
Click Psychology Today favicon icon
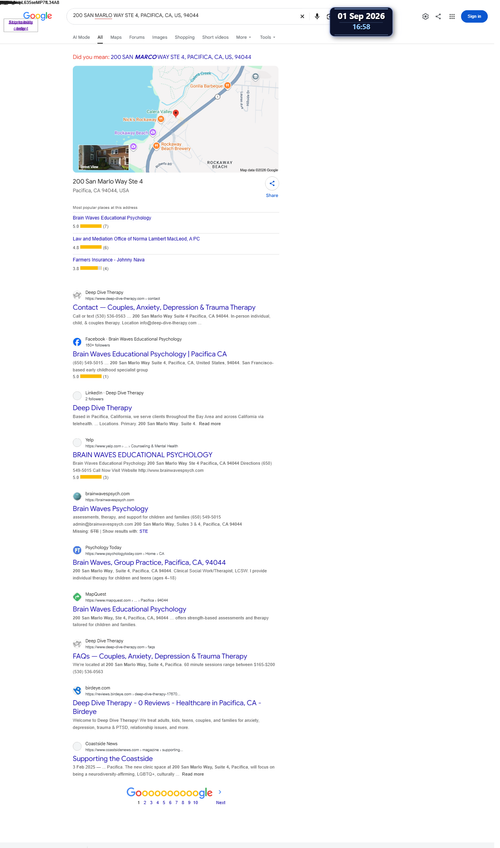tap(77, 550)
